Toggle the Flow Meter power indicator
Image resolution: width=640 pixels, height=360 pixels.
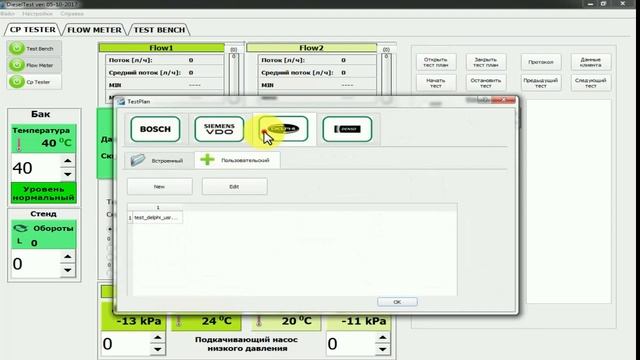click(x=17, y=65)
